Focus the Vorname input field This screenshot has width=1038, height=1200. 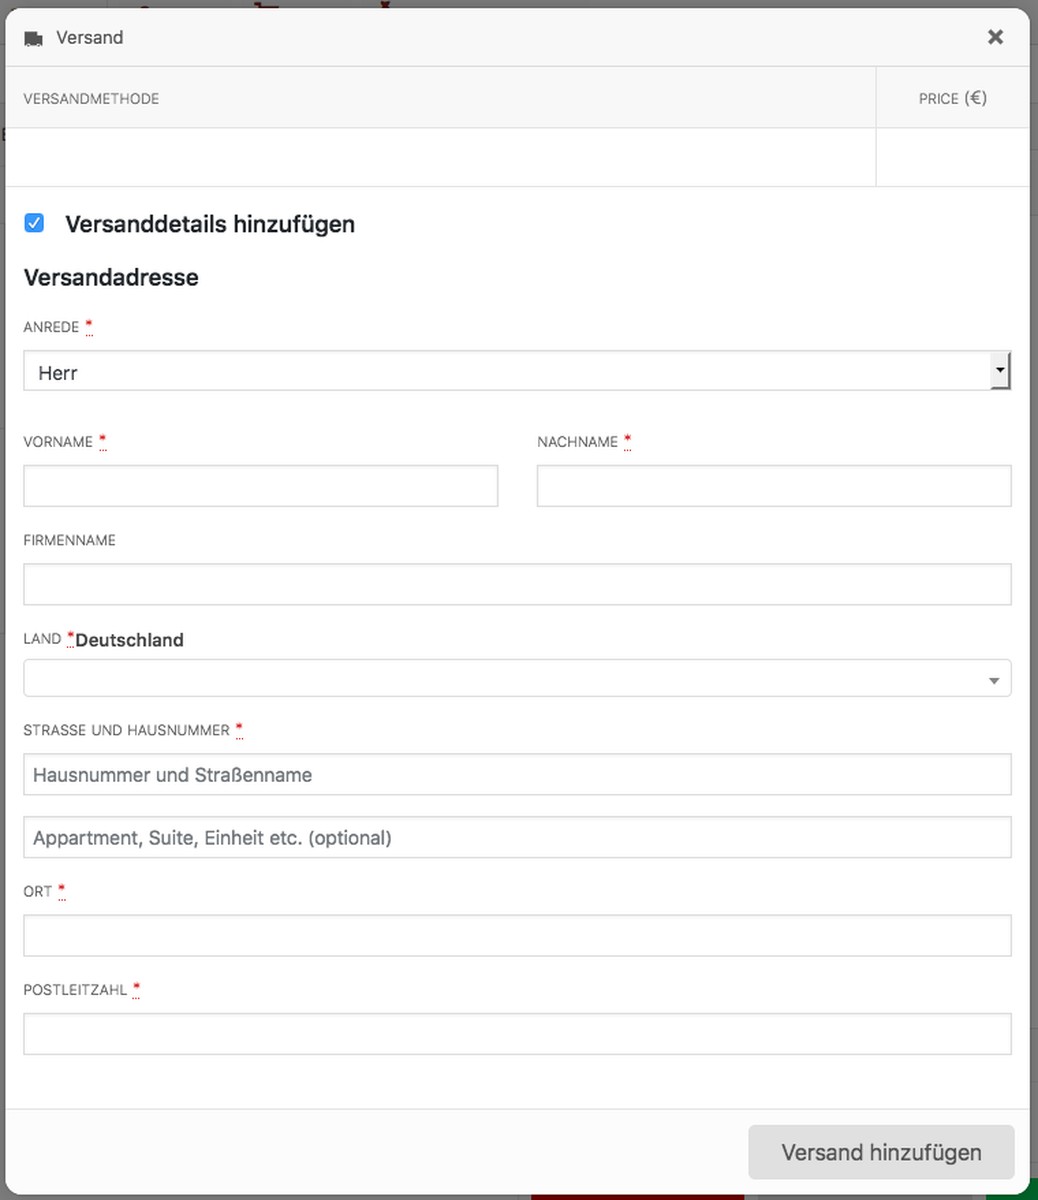coord(260,486)
